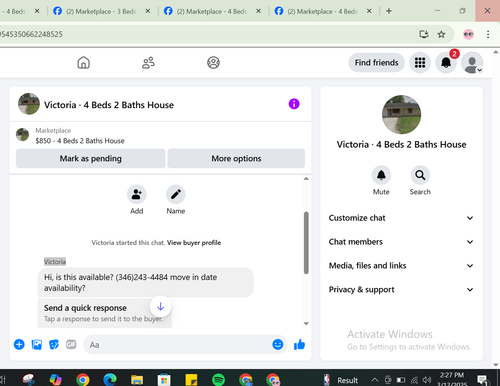Click large house photo in side panel
The height and width of the screenshot is (386, 500).
[x=401, y=114]
